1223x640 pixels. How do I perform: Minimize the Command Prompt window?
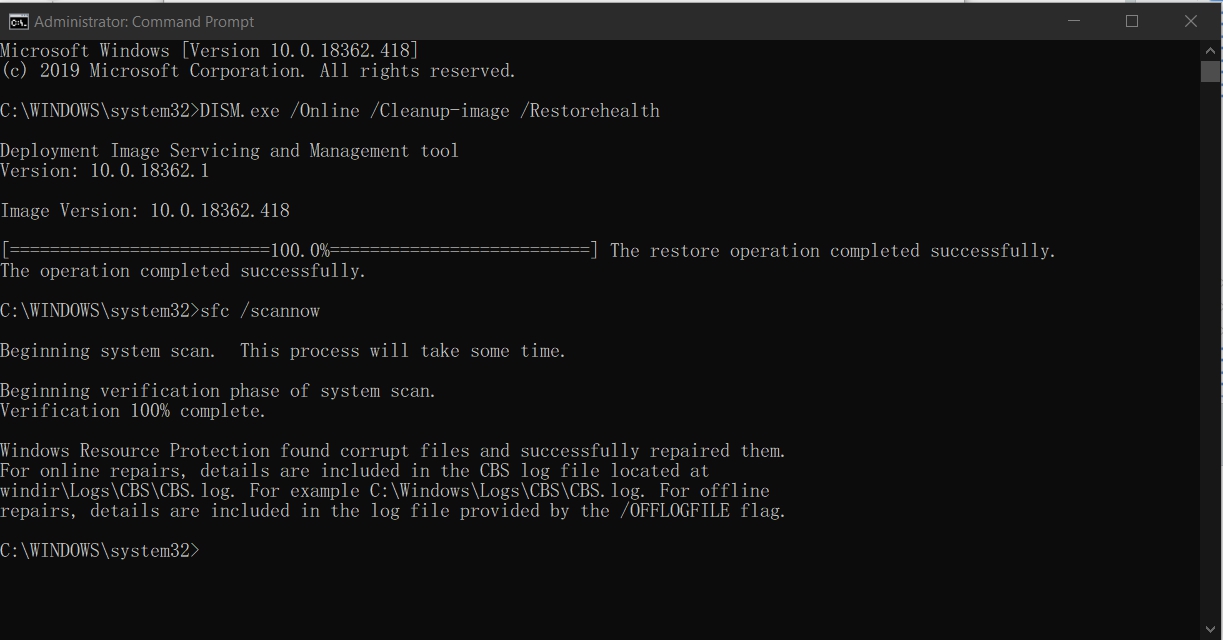[1074, 21]
